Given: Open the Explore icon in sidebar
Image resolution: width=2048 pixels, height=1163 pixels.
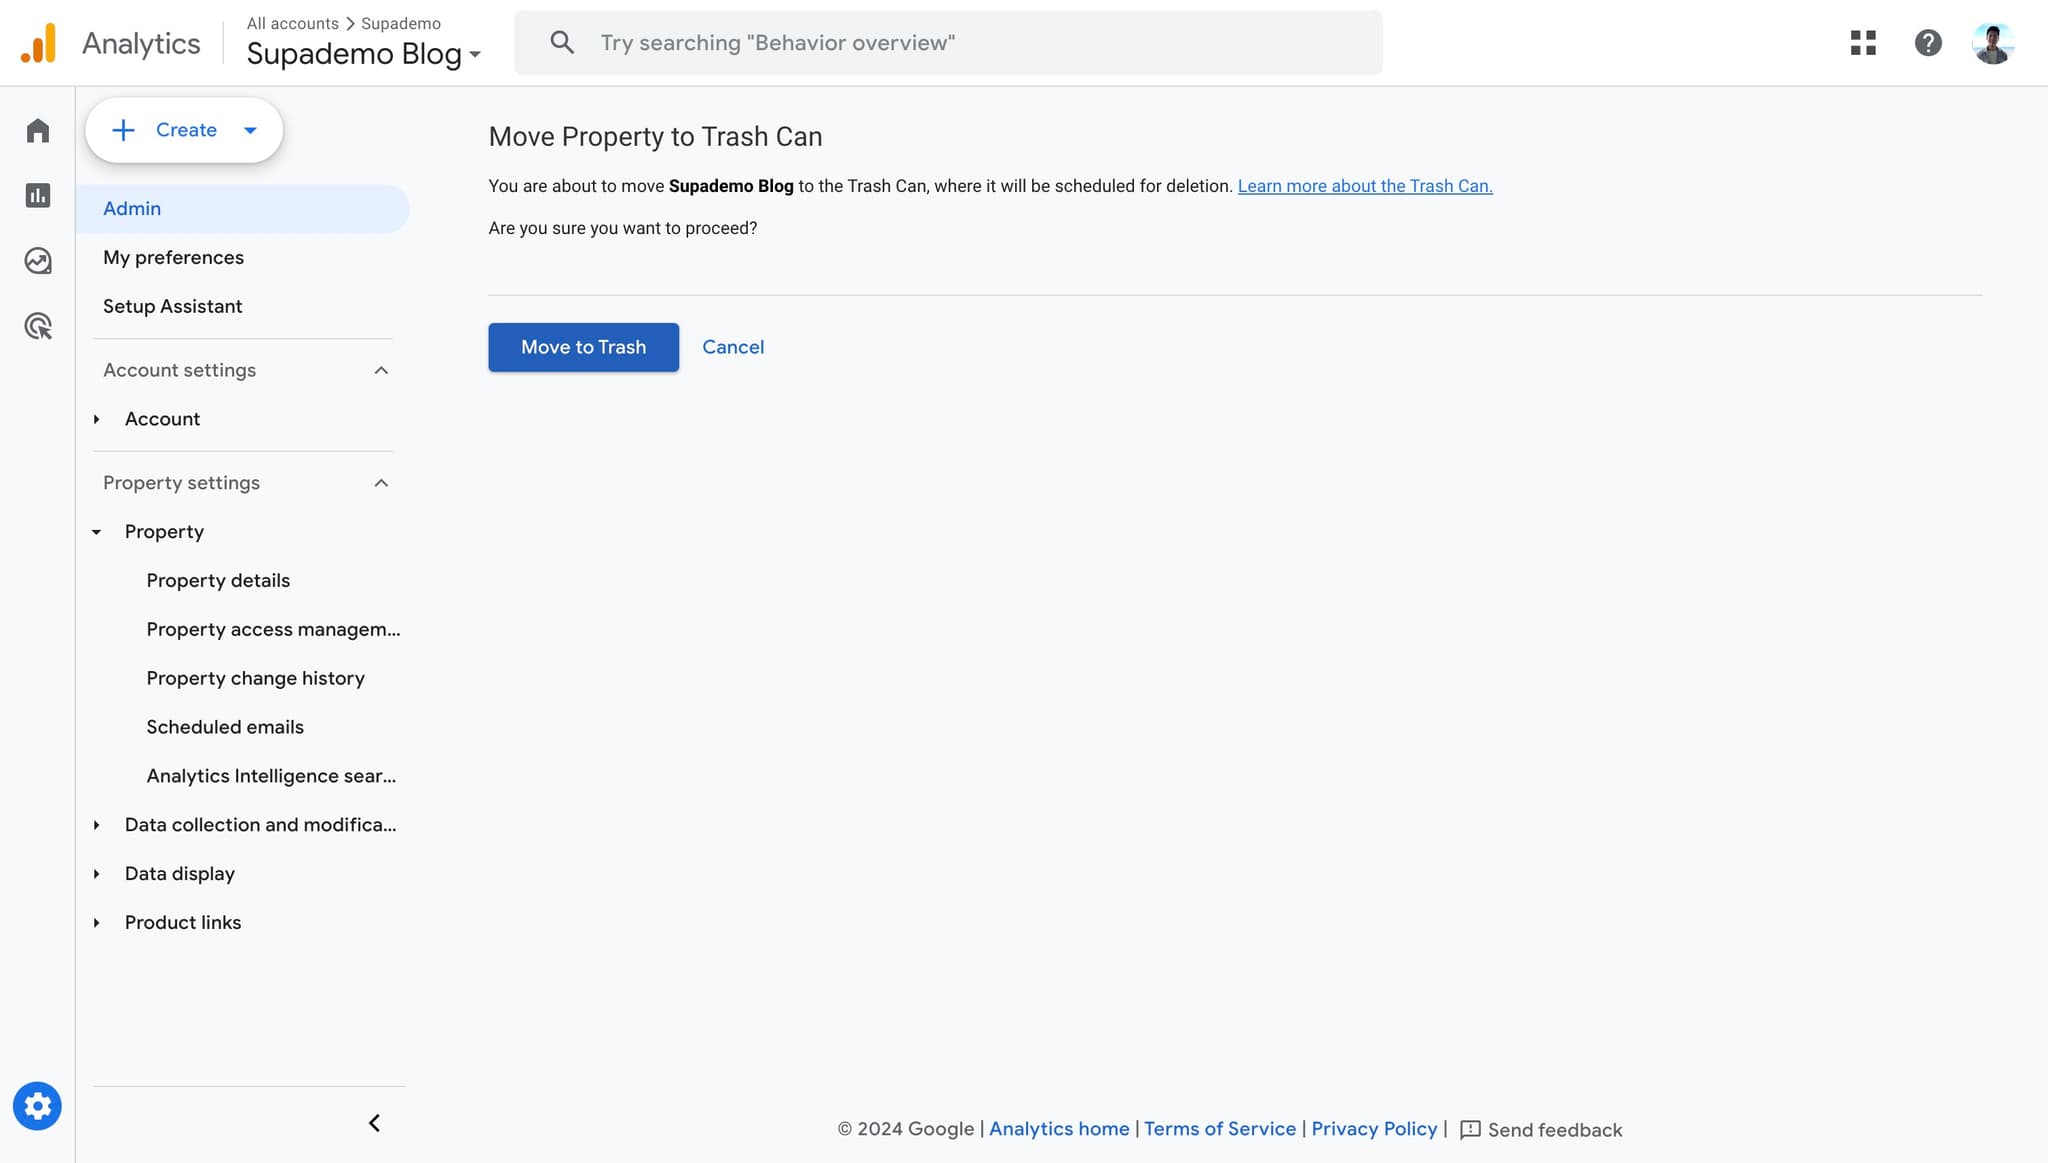Looking at the screenshot, I should (38, 261).
